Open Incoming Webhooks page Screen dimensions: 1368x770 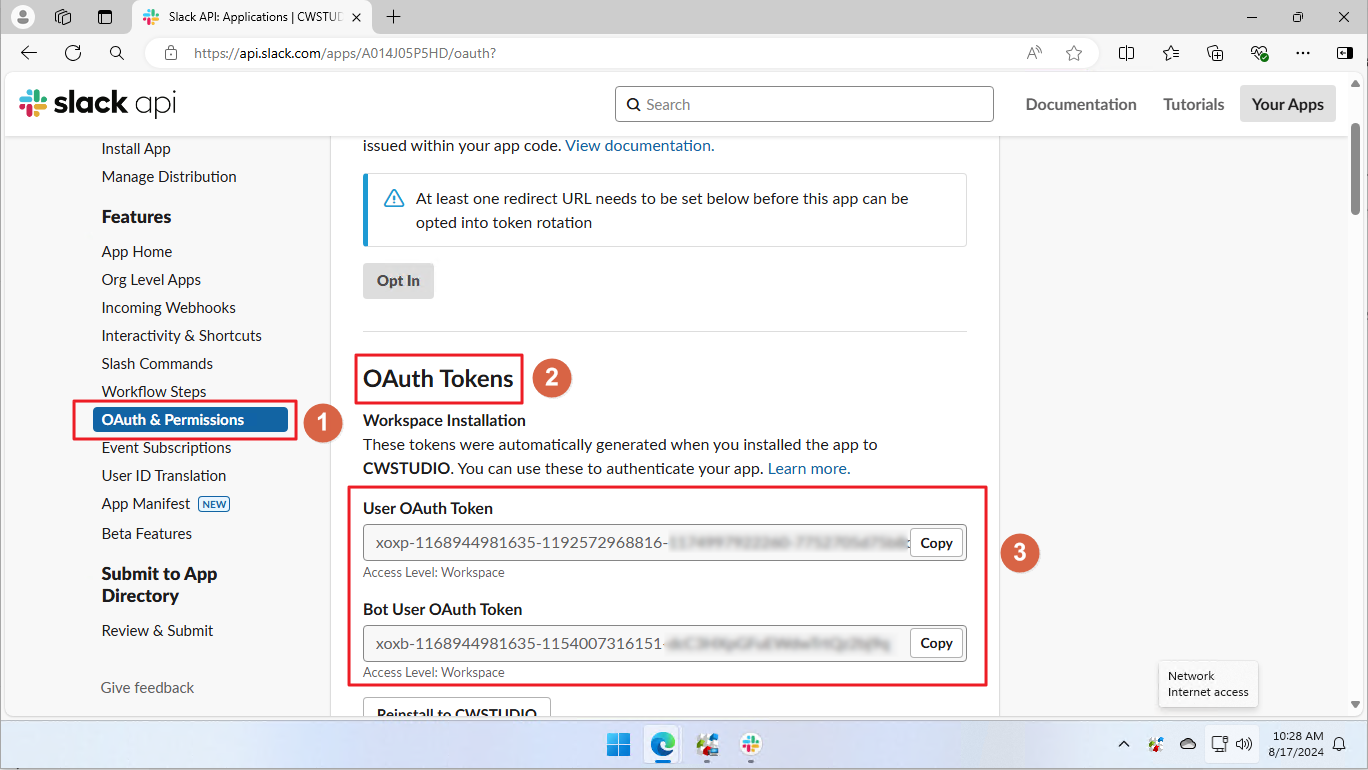(168, 308)
